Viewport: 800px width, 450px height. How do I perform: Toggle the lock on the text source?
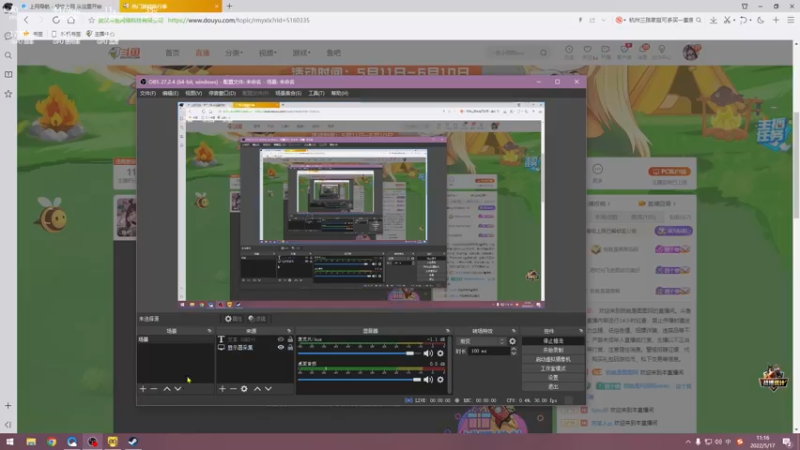coord(290,339)
